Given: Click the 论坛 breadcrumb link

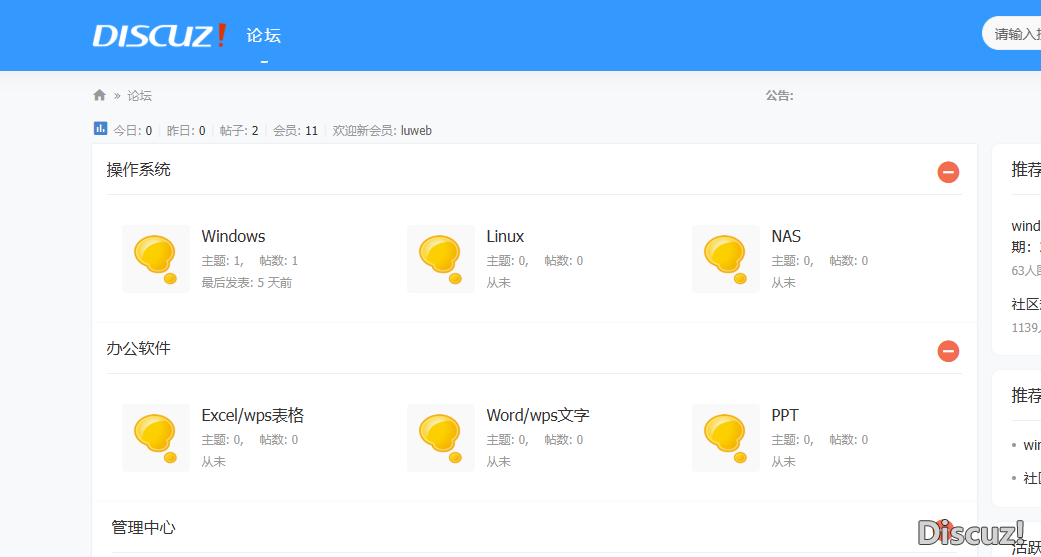Looking at the screenshot, I should click(x=139, y=96).
